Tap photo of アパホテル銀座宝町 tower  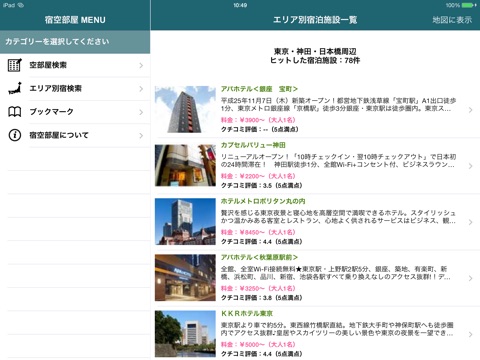point(185,109)
